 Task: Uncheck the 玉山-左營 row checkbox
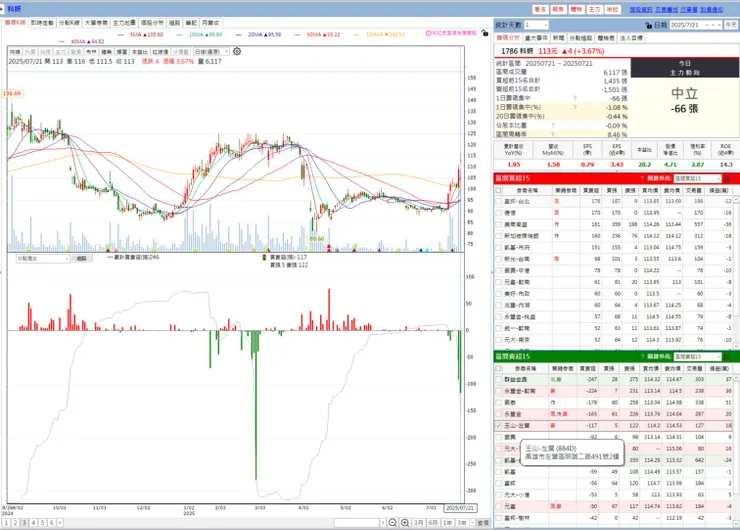point(498,425)
